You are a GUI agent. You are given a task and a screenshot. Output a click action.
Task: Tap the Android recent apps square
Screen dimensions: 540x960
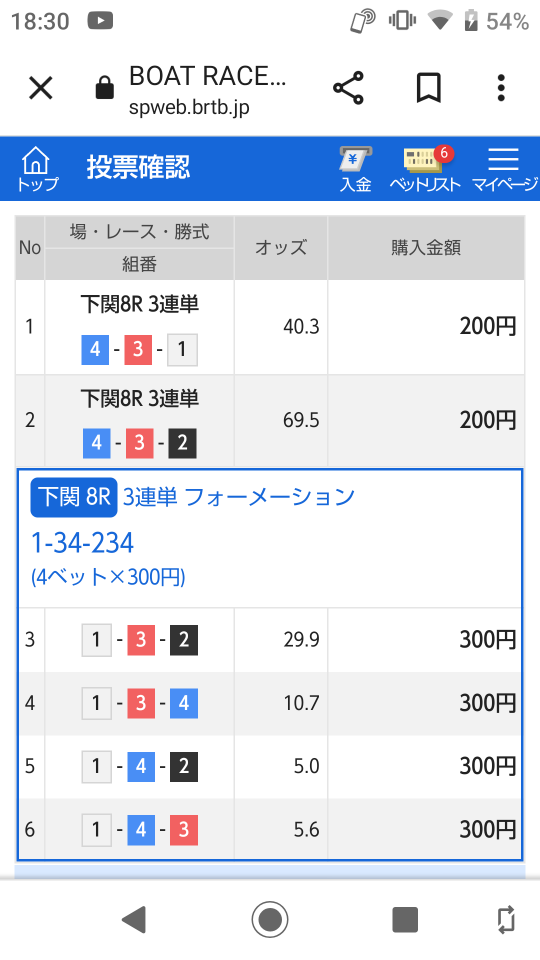pyautogui.click(x=405, y=919)
